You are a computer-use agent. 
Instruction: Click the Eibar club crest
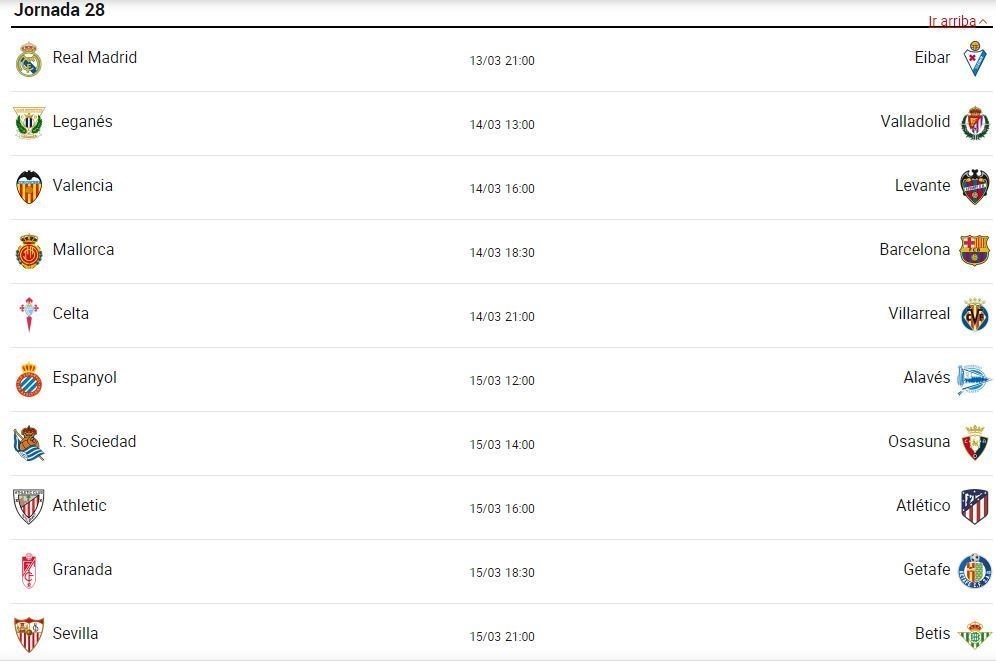tap(974, 58)
